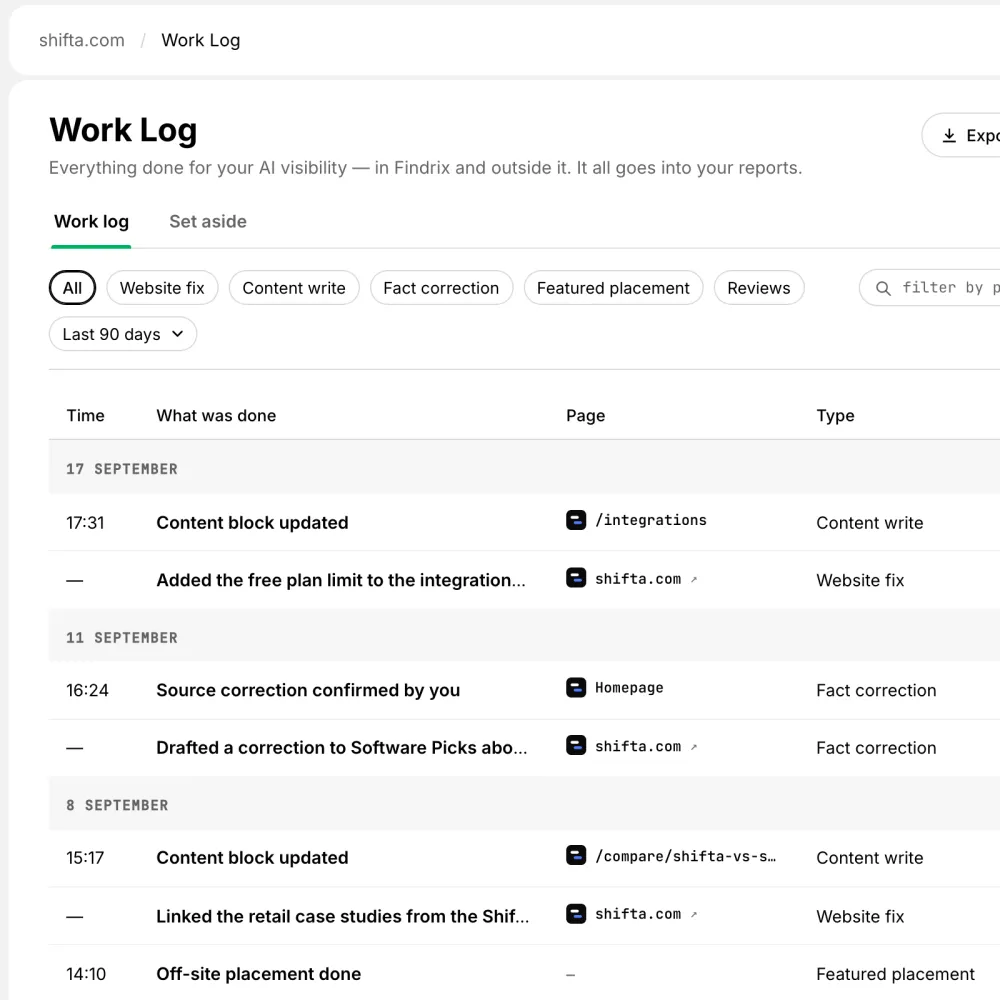Click the Shifta icon beside /integrations
Image resolution: width=1000 pixels, height=1000 pixels.
(576, 520)
